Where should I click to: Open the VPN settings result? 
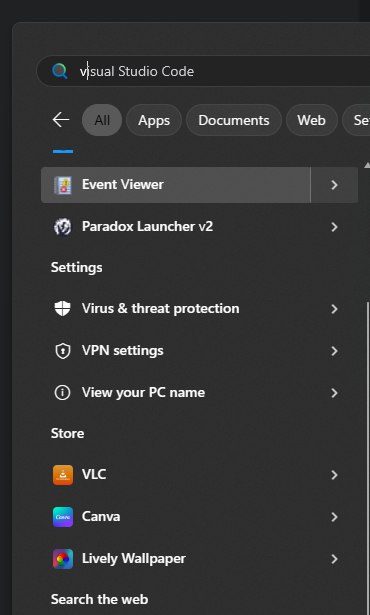[199, 351]
